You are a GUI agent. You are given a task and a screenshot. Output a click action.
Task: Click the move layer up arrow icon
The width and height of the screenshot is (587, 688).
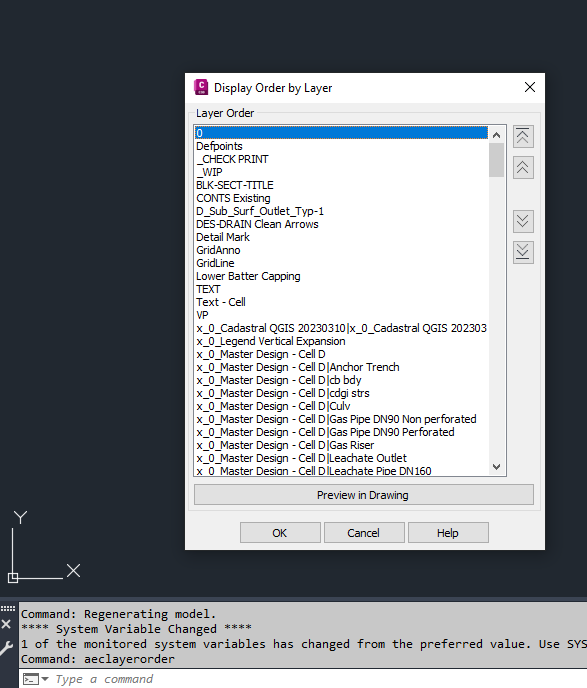click(x=523, y=168)
